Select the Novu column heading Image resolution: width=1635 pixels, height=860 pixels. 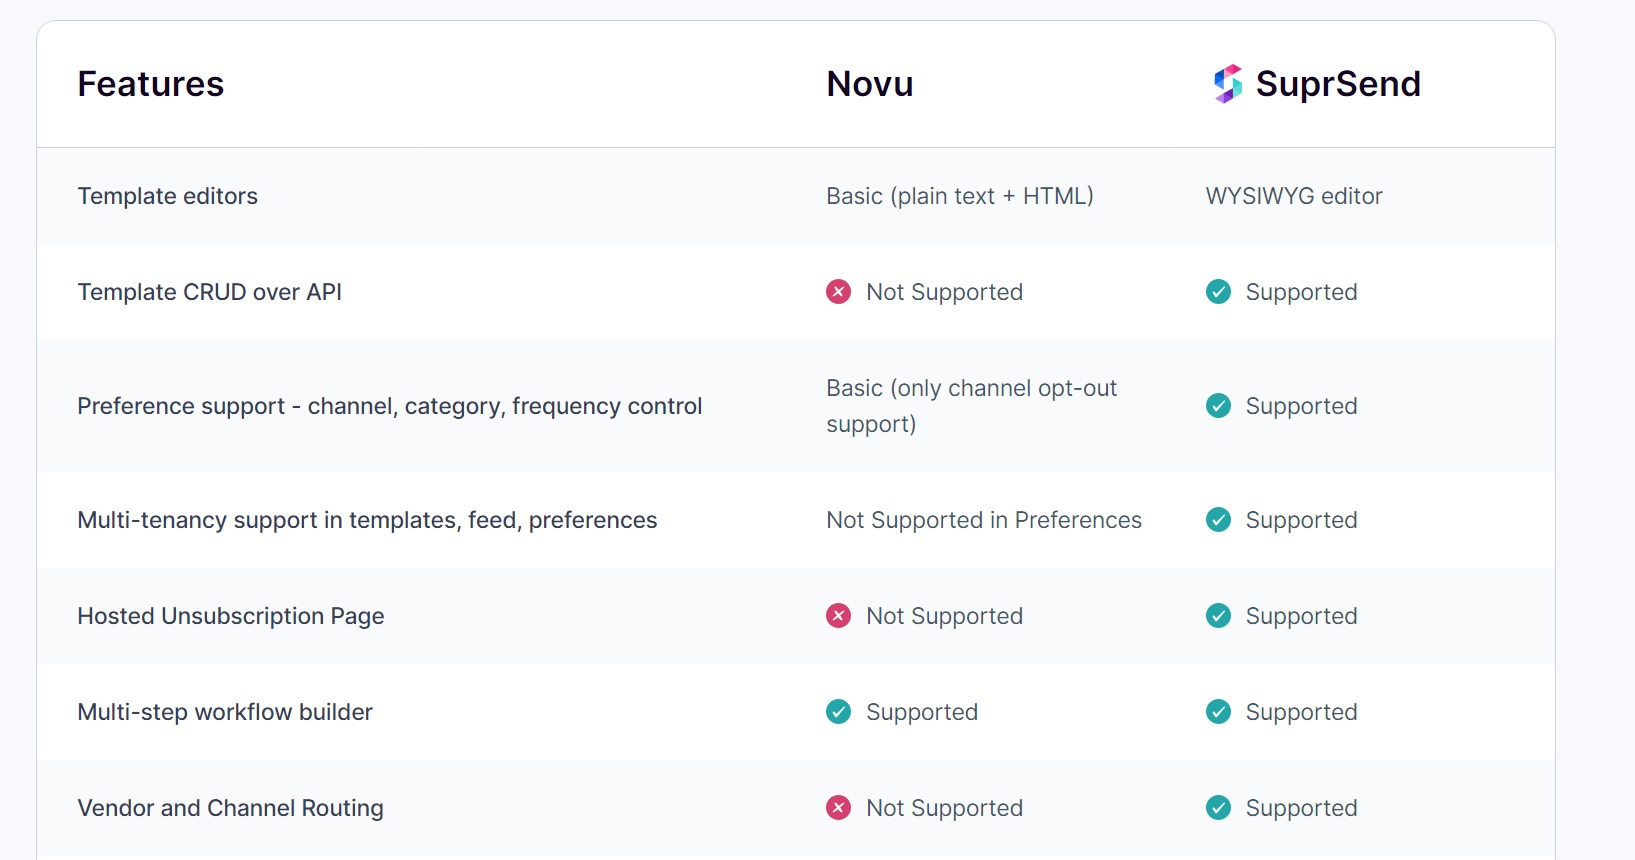(870, 84)
